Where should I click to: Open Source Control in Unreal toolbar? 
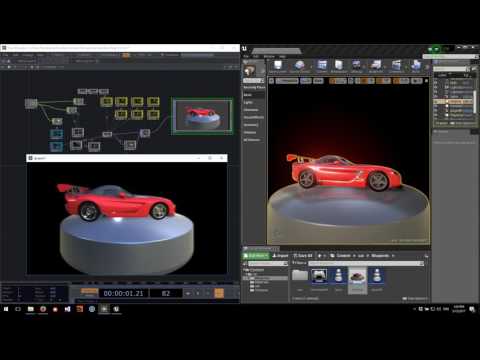(299, 66)
